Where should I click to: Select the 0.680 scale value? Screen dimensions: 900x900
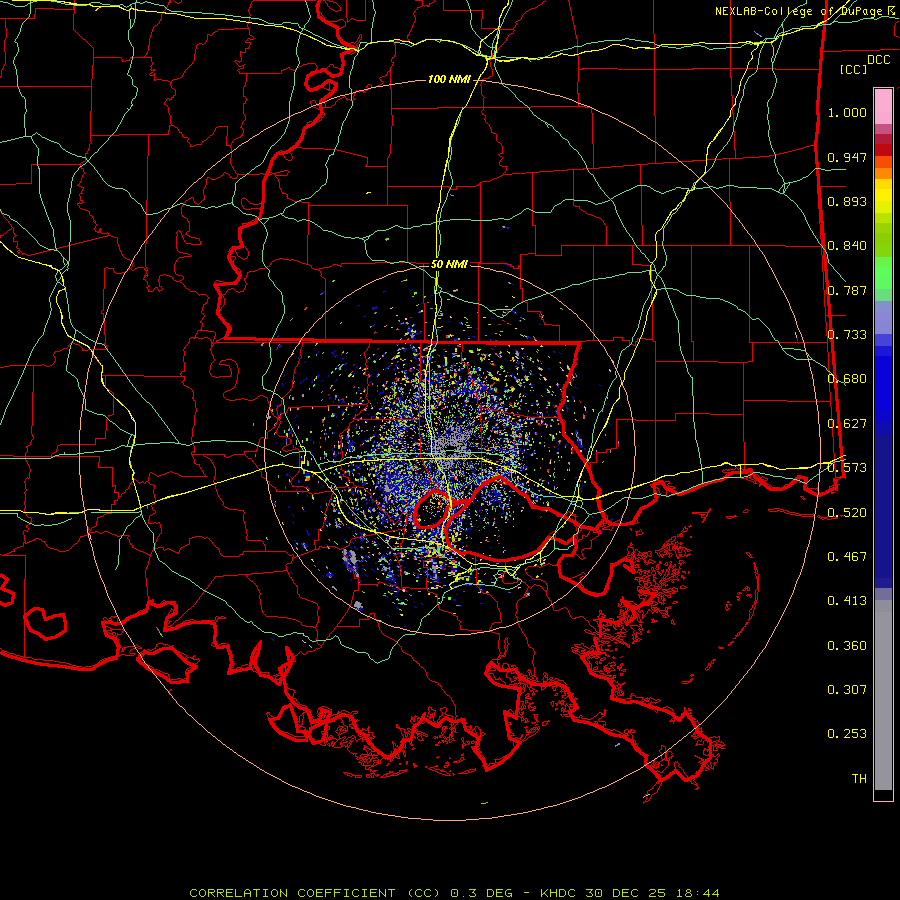pyautogui.click(x=847, y=379)
